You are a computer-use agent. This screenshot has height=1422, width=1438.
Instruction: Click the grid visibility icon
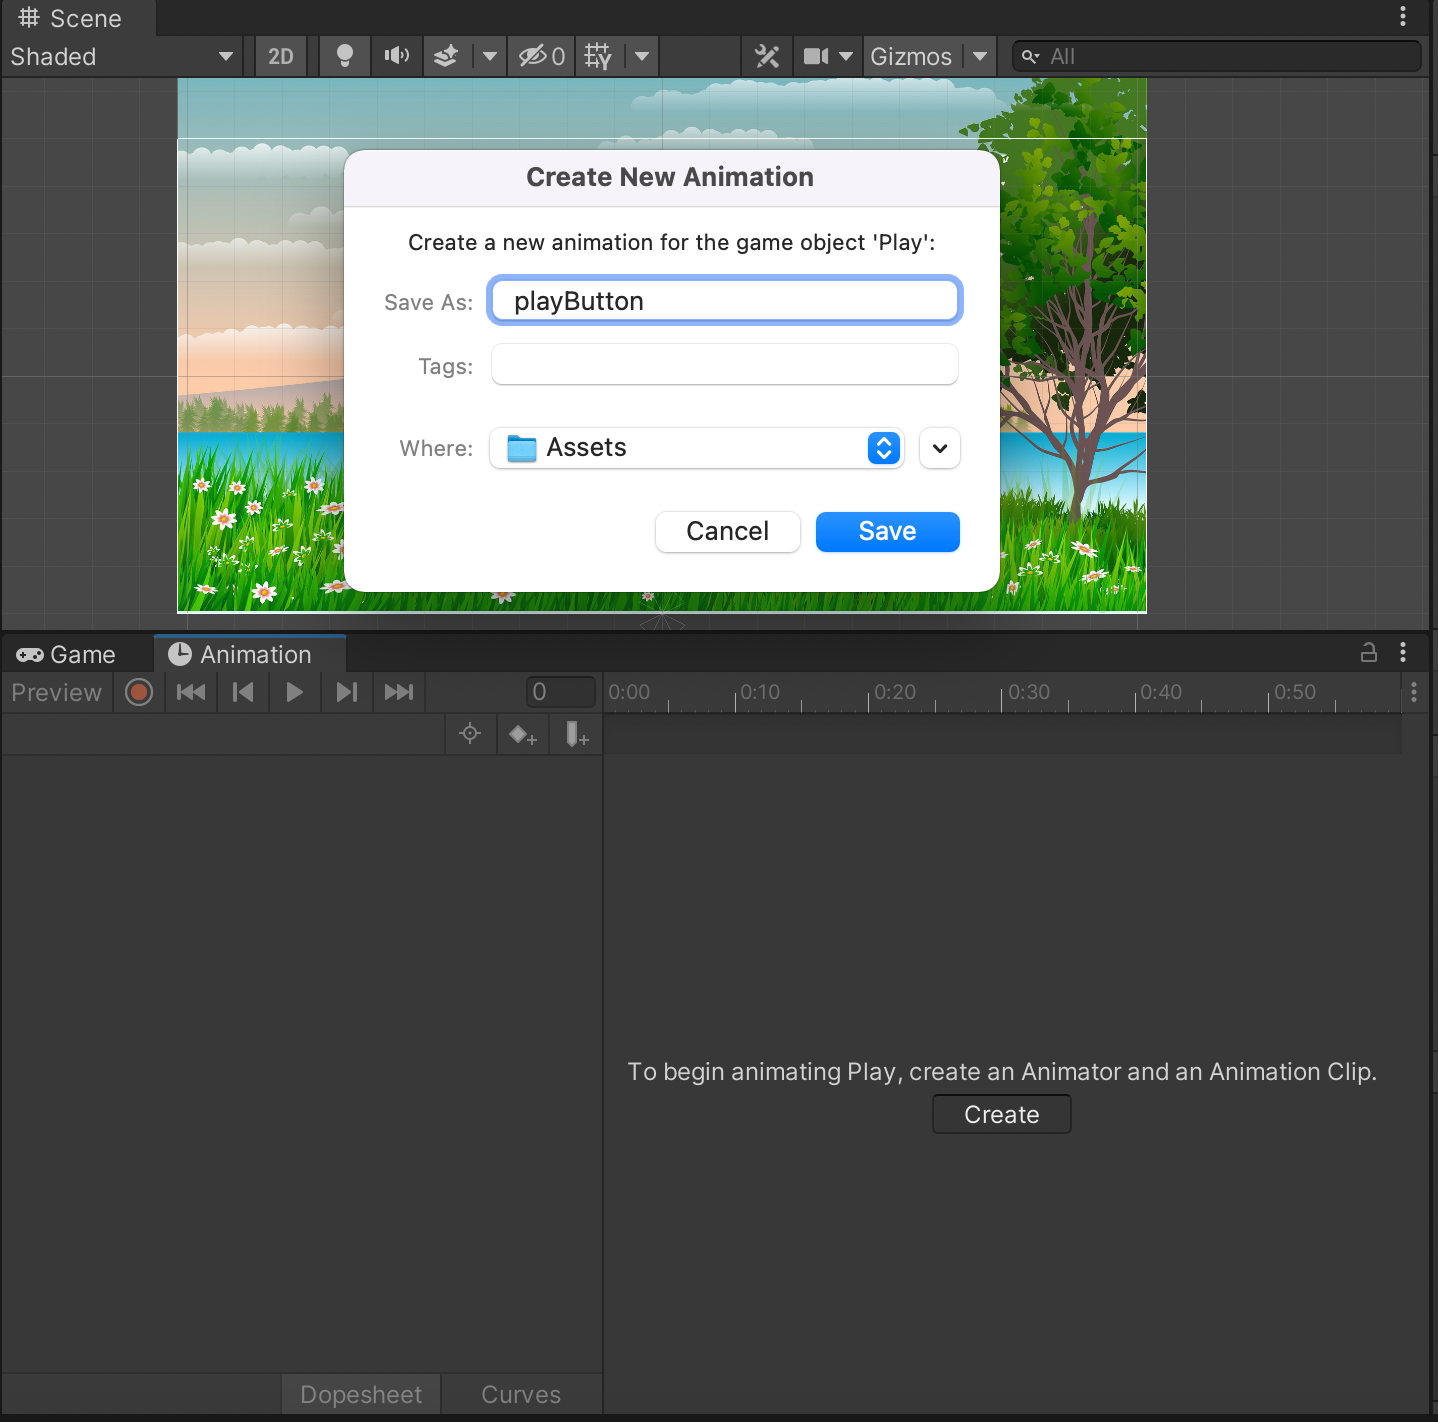(598, 56)
